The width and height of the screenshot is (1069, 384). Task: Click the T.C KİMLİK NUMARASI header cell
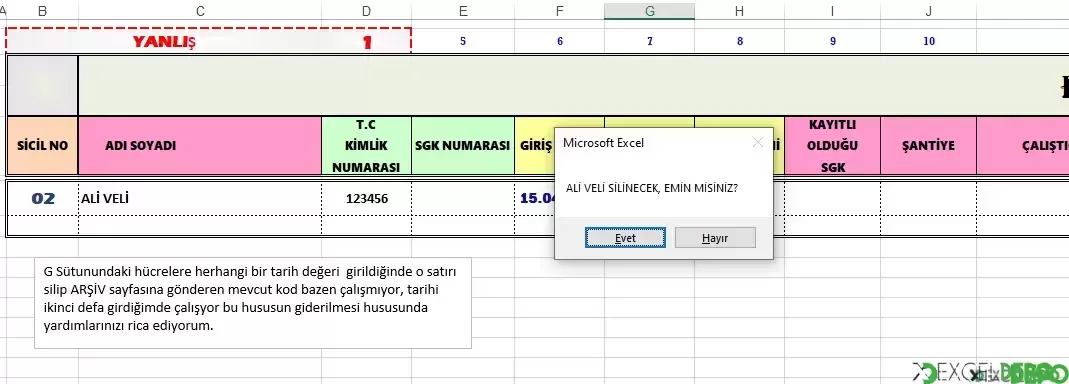click(x=367, y=145)
